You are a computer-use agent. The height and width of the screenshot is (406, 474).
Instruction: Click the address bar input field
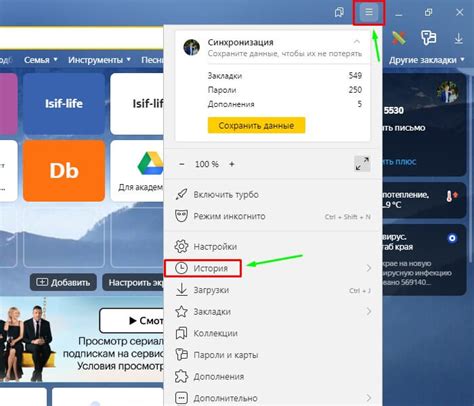pyautogui.click(x=82, y=38)
